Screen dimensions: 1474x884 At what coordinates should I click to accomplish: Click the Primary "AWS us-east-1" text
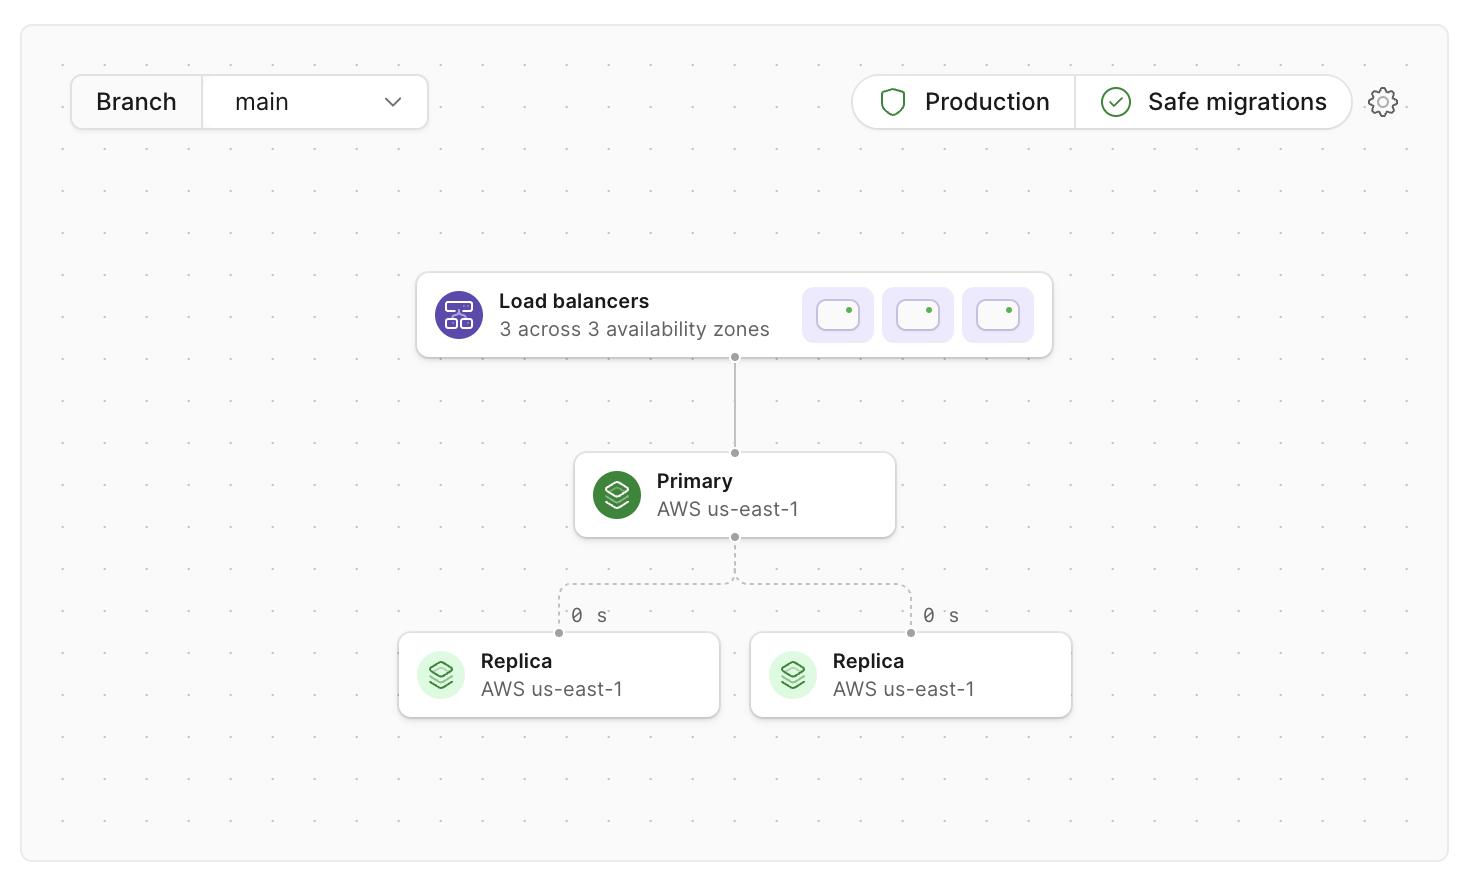pos(728,509)
